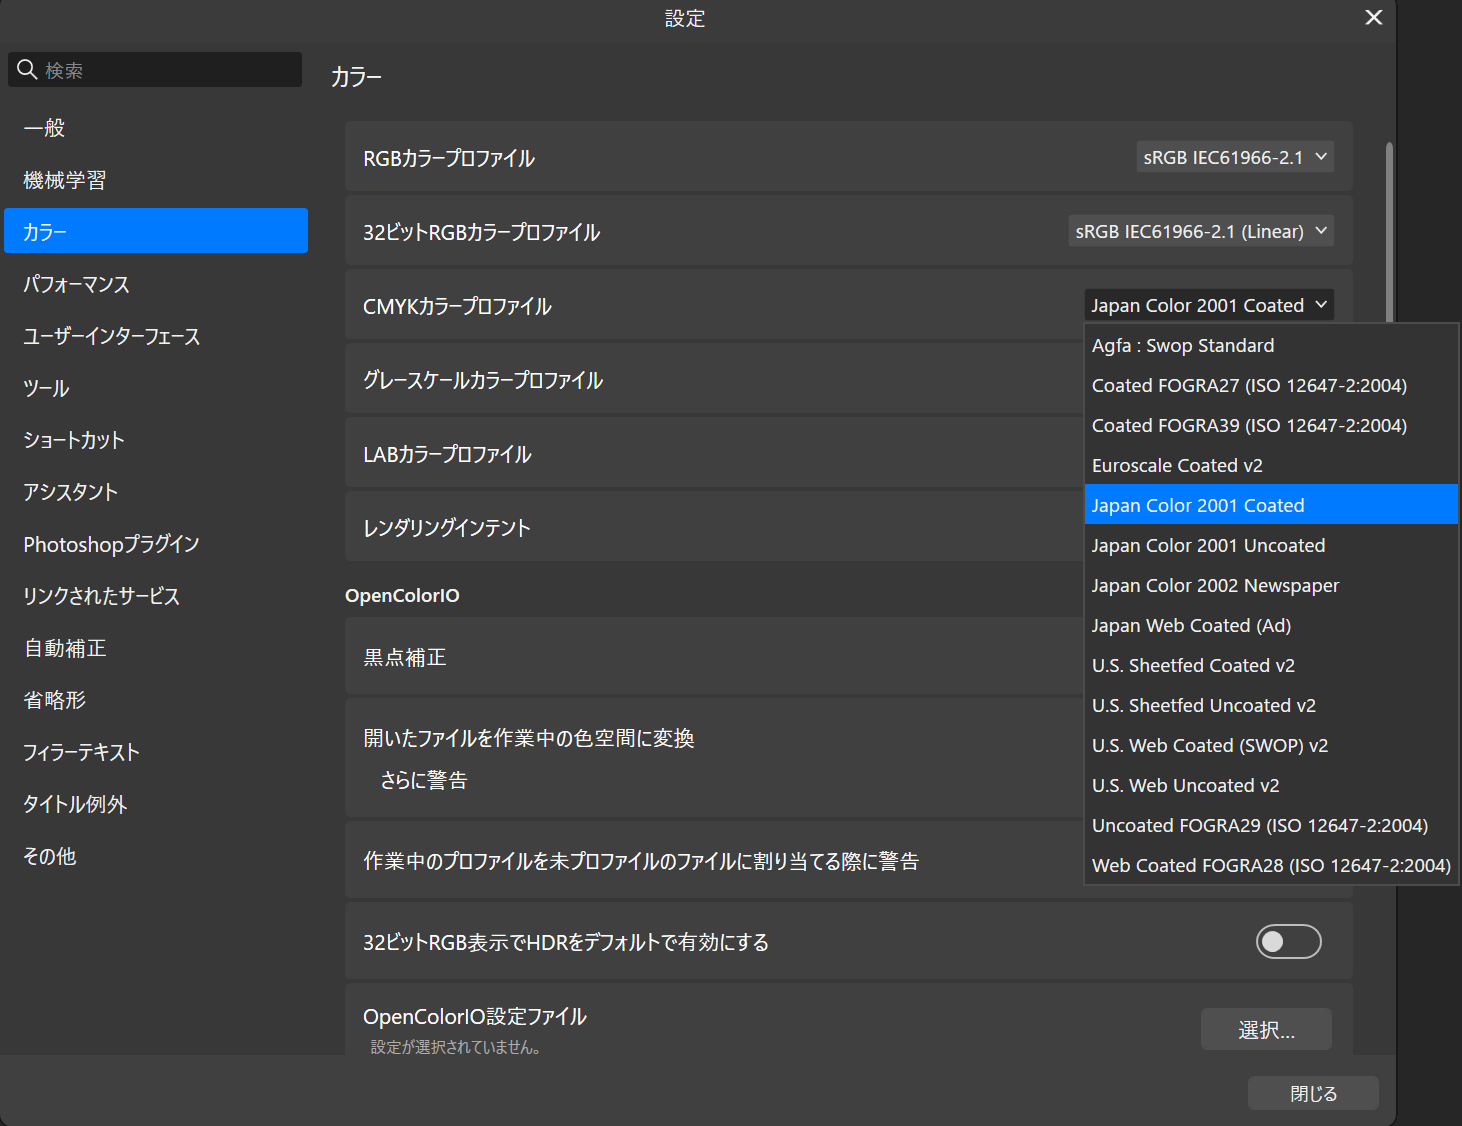Open the アシスタント settings category
The height and width of the screenshot is (1126, 1462).
tap(156, 492)
